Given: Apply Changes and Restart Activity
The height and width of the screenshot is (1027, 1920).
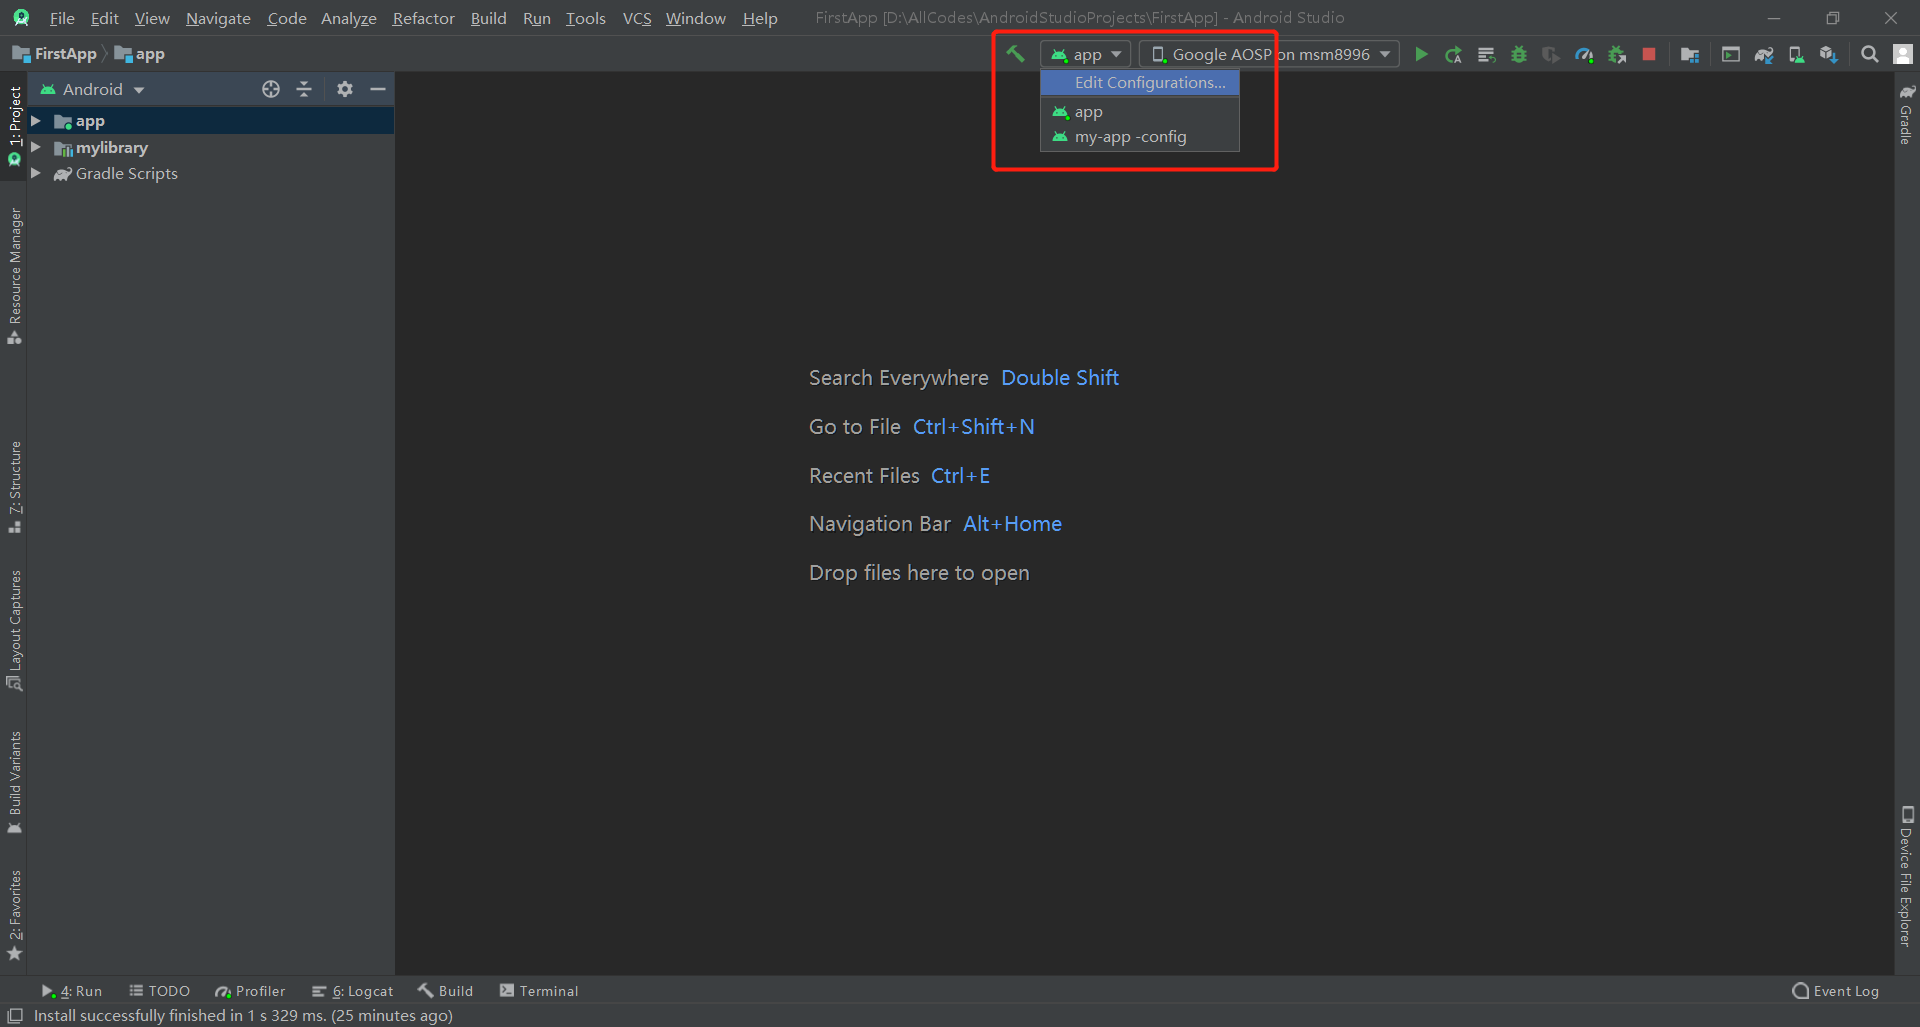Looking at the screenshot, I should [x=1454, y=54].
